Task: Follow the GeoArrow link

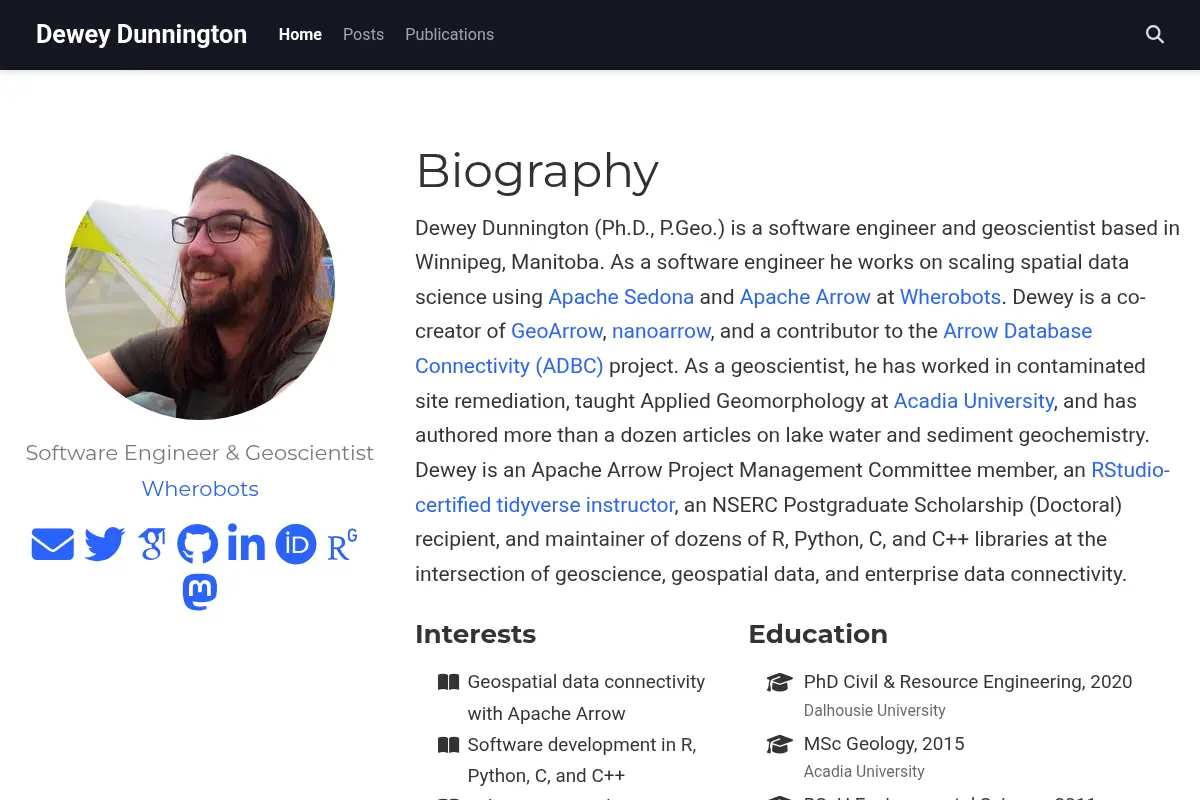Action: pyautogui.click(x=557, y=331)
